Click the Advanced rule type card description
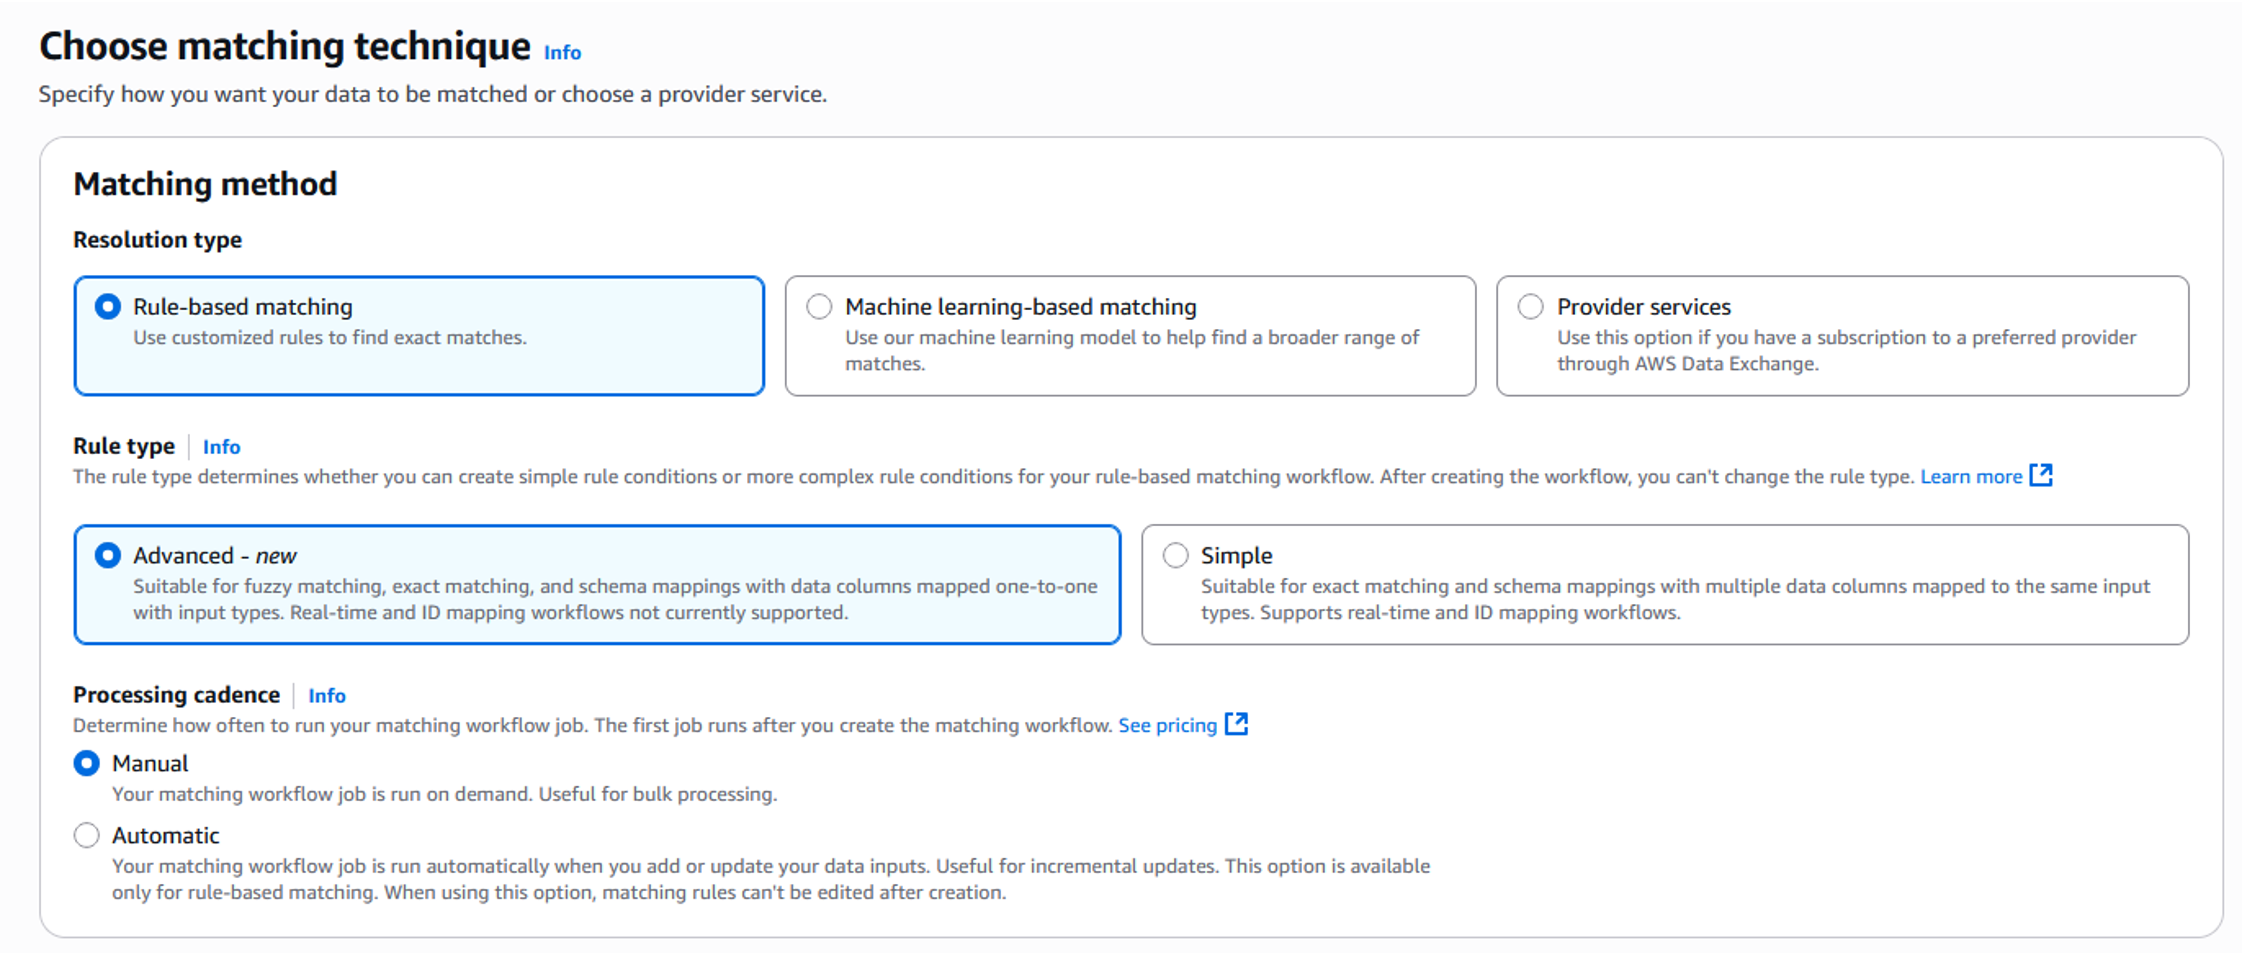The height and width of the screenshot is (960, 2242). [x=615, y=600]
